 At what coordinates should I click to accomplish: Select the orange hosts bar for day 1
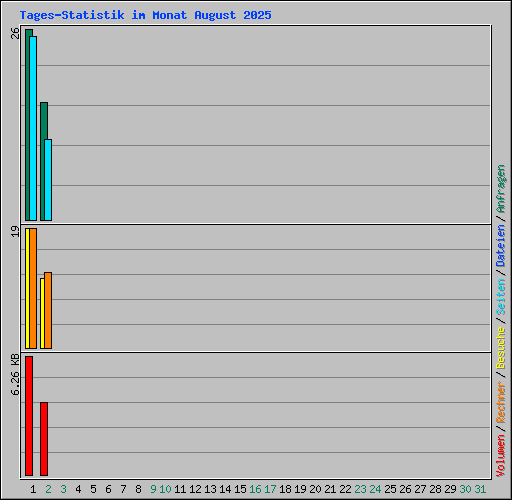click(33, 288)
